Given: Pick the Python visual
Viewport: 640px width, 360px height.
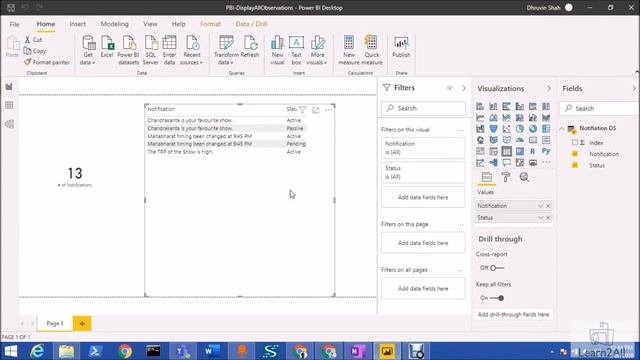Looking at the screenshot, I should pos(546,151).
